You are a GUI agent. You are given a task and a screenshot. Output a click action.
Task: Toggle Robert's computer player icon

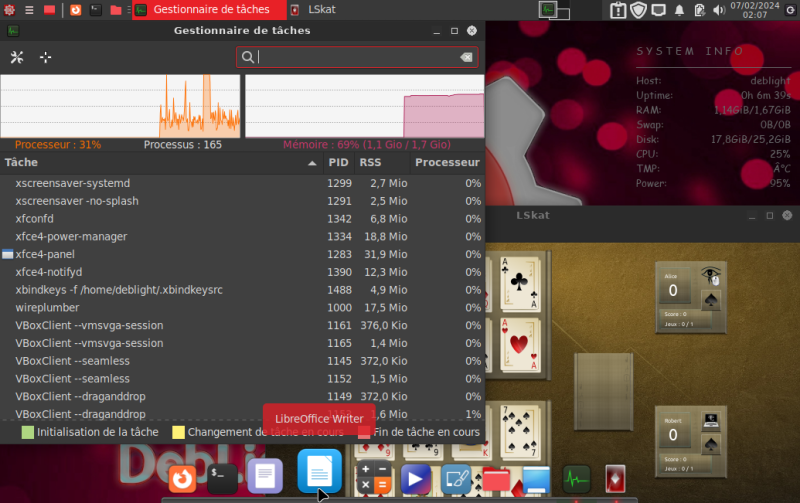point(710,419)
